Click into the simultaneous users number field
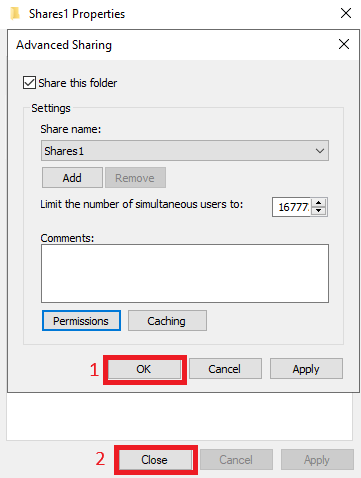The image size is (361, 478). point(292,207)
